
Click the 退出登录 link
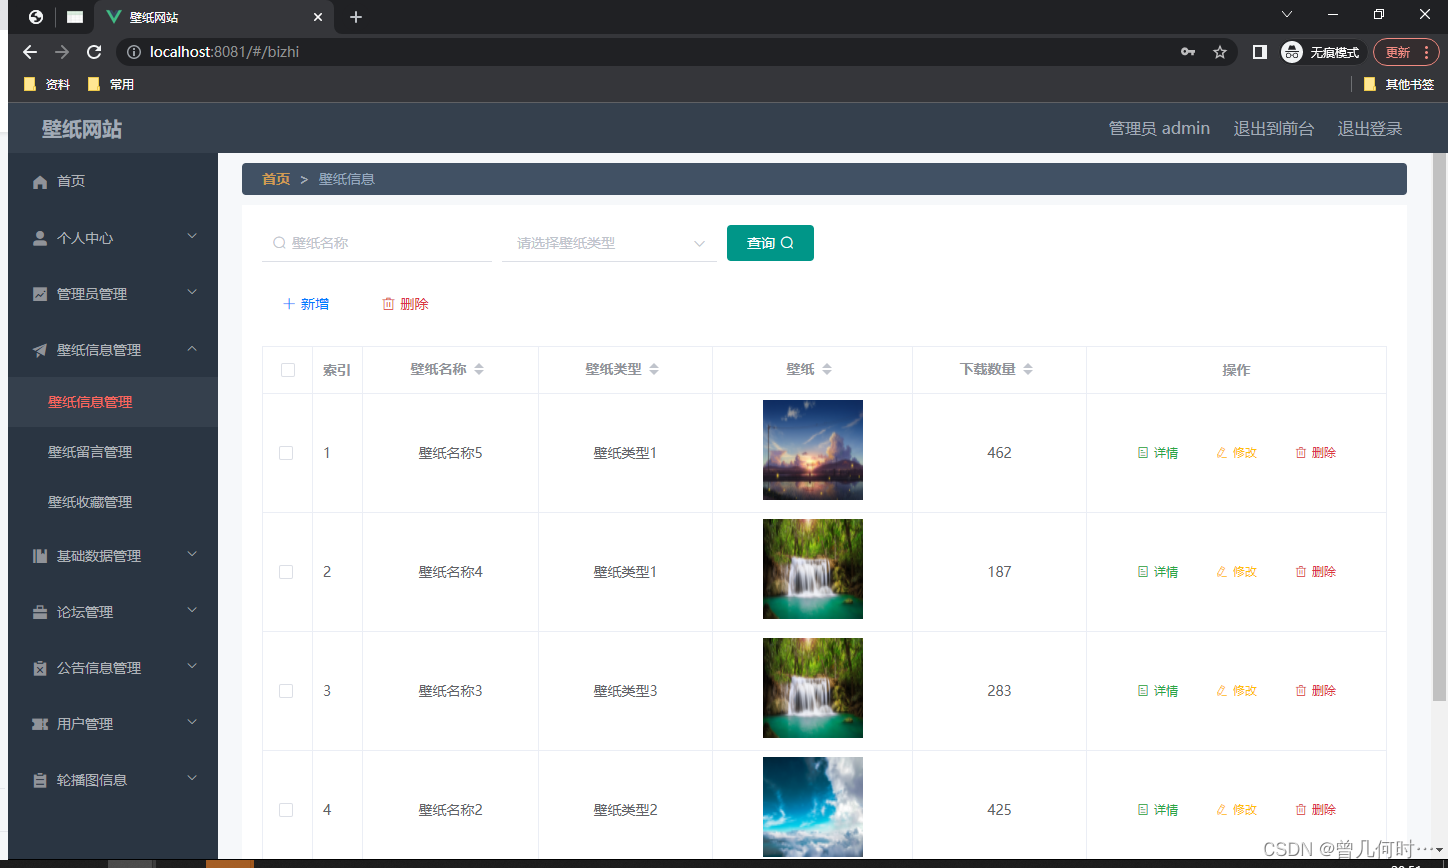pyautogui.click(x=1369, y=128)
